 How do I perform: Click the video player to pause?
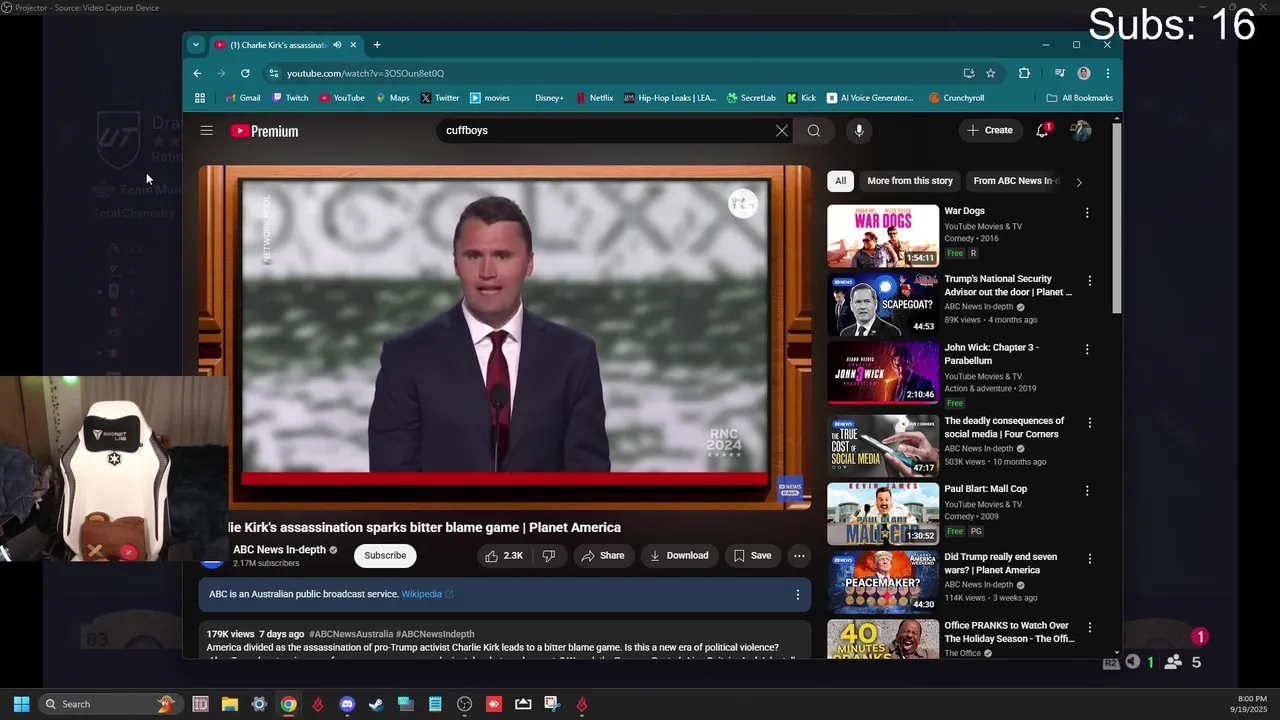505,337
